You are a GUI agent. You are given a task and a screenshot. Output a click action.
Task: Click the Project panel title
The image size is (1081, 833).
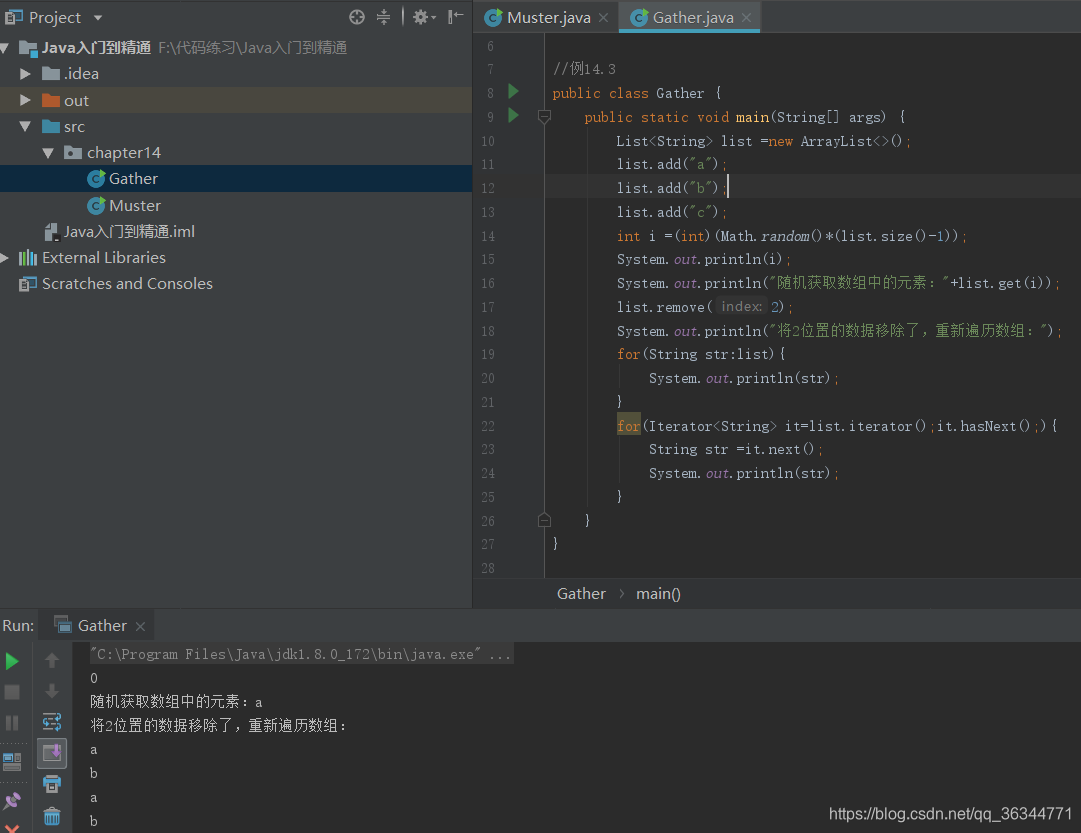click(54, 17)
